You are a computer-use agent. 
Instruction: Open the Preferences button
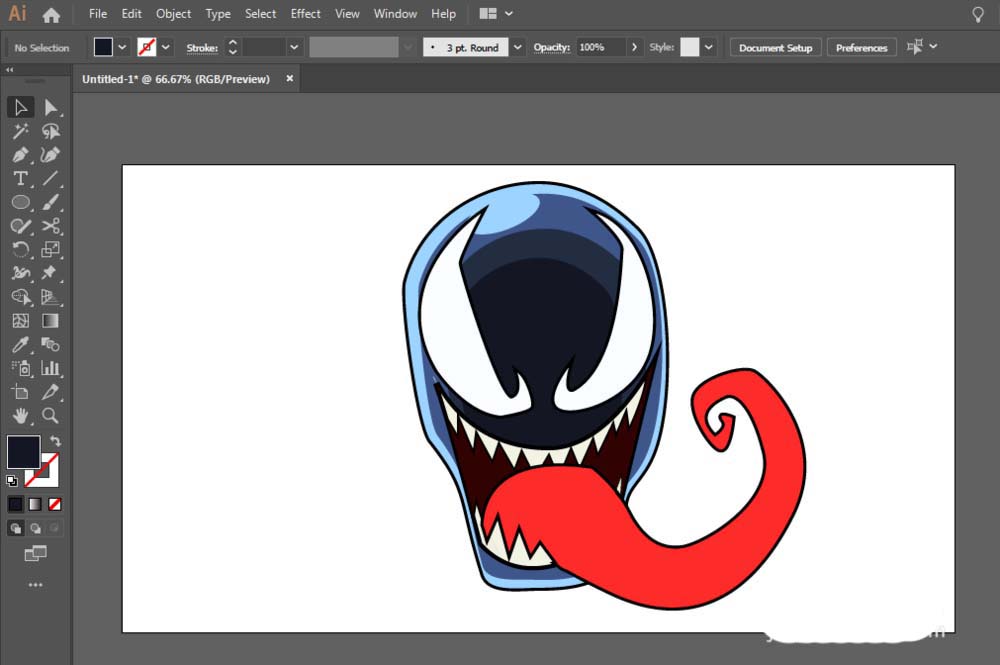(x=861, y=48)
